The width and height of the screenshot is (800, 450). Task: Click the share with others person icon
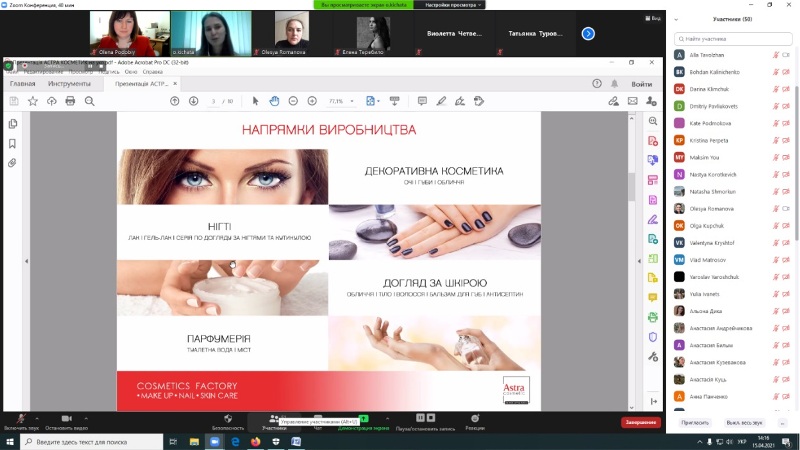point(652,101)
